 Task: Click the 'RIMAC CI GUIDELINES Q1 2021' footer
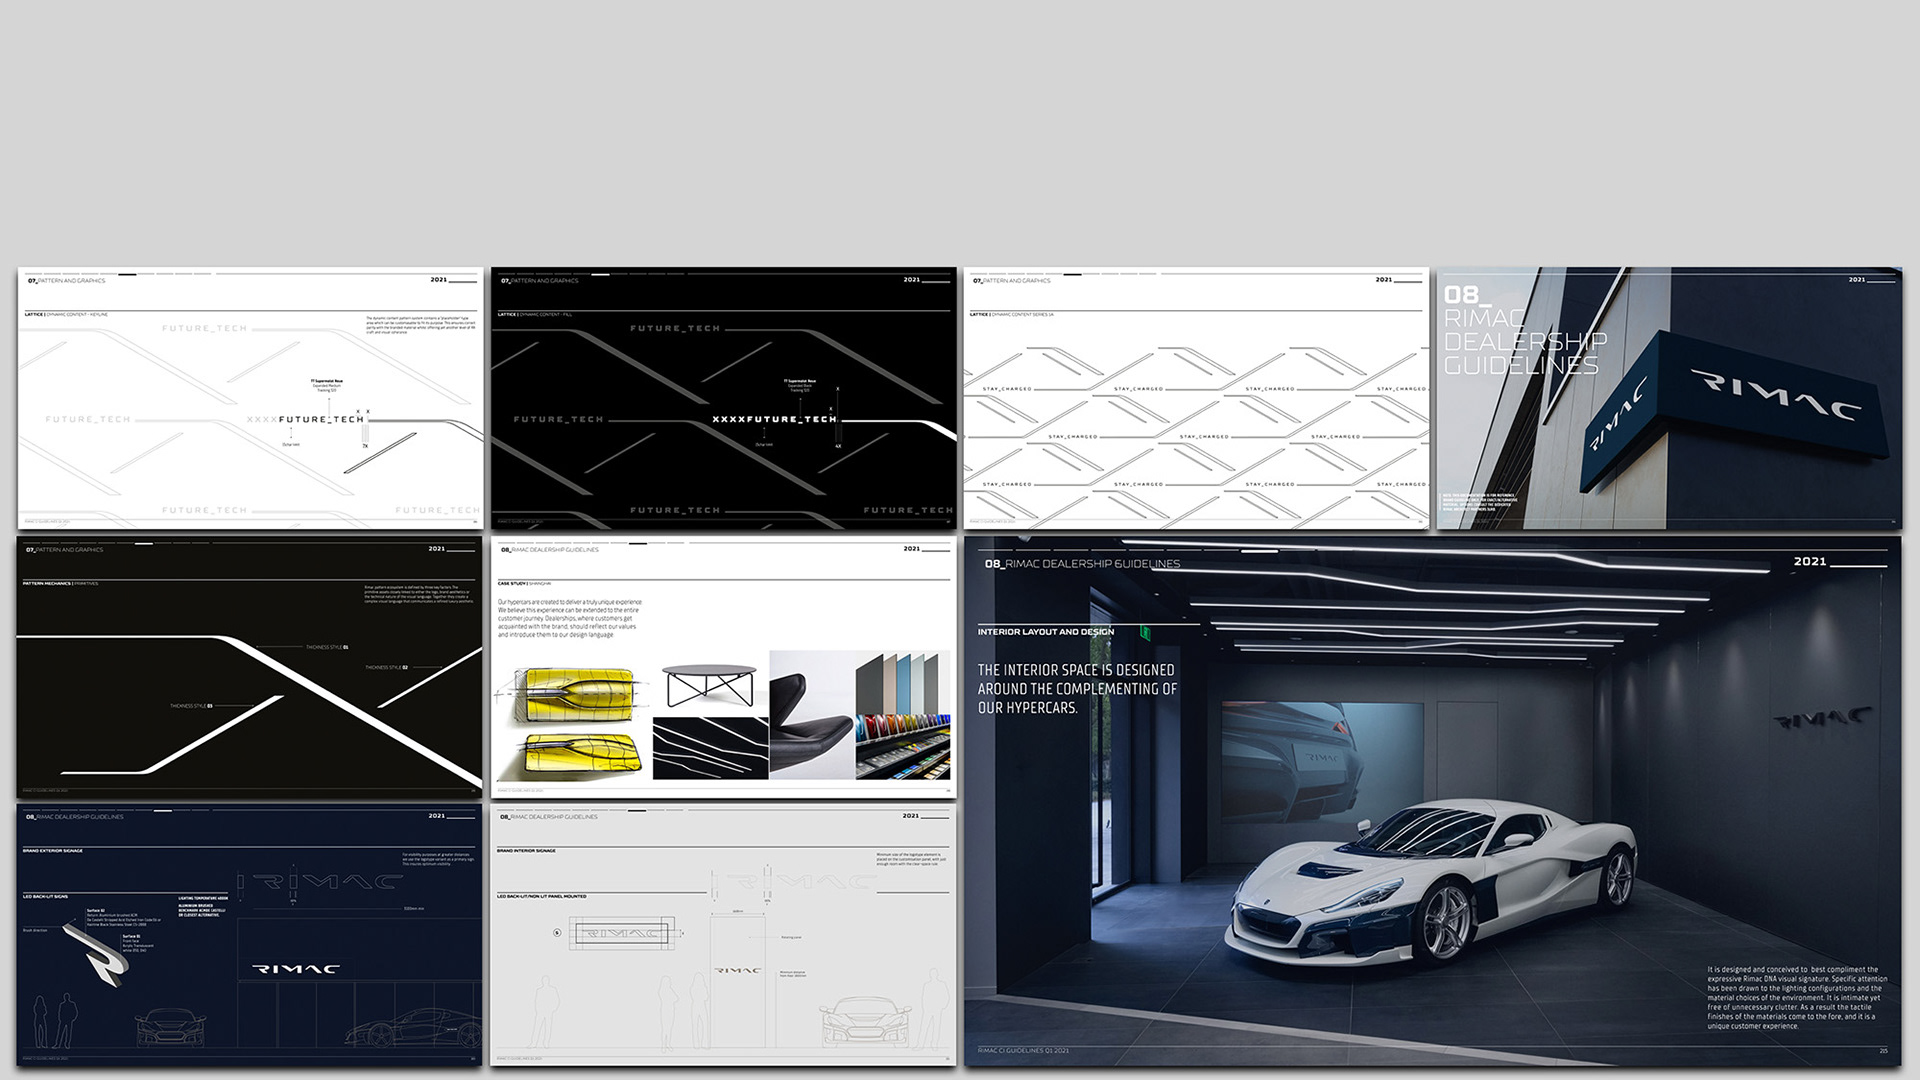(x=1023, y=1051)
